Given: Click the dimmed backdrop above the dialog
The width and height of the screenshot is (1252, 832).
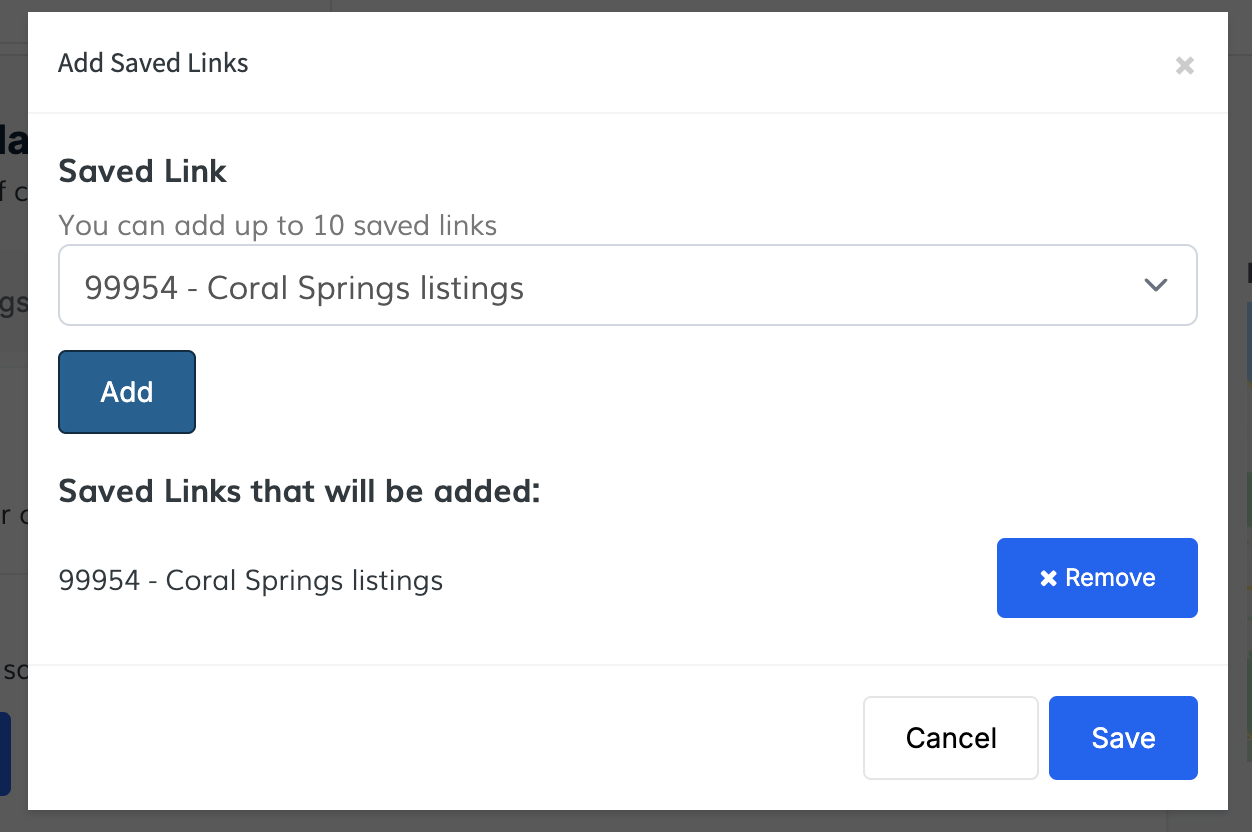Looking at the screenshot, I should click(700, 5).
